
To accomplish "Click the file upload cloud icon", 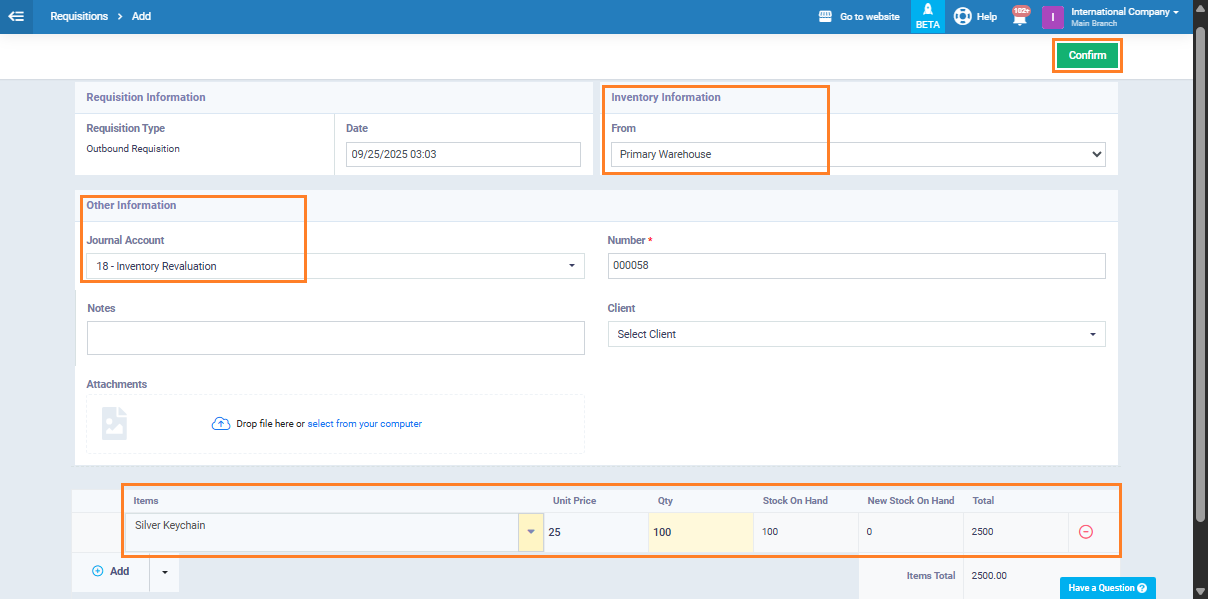I will pyautogui.click(x=221, y=424).
